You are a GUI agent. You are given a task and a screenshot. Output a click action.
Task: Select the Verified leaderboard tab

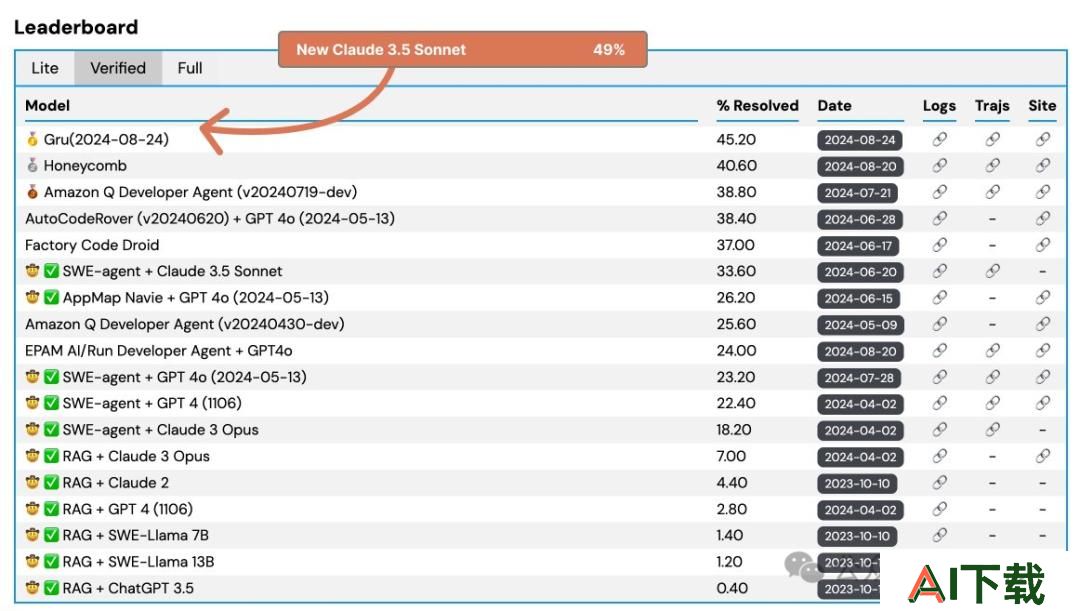pyautogui.click(x=118, y=68)
